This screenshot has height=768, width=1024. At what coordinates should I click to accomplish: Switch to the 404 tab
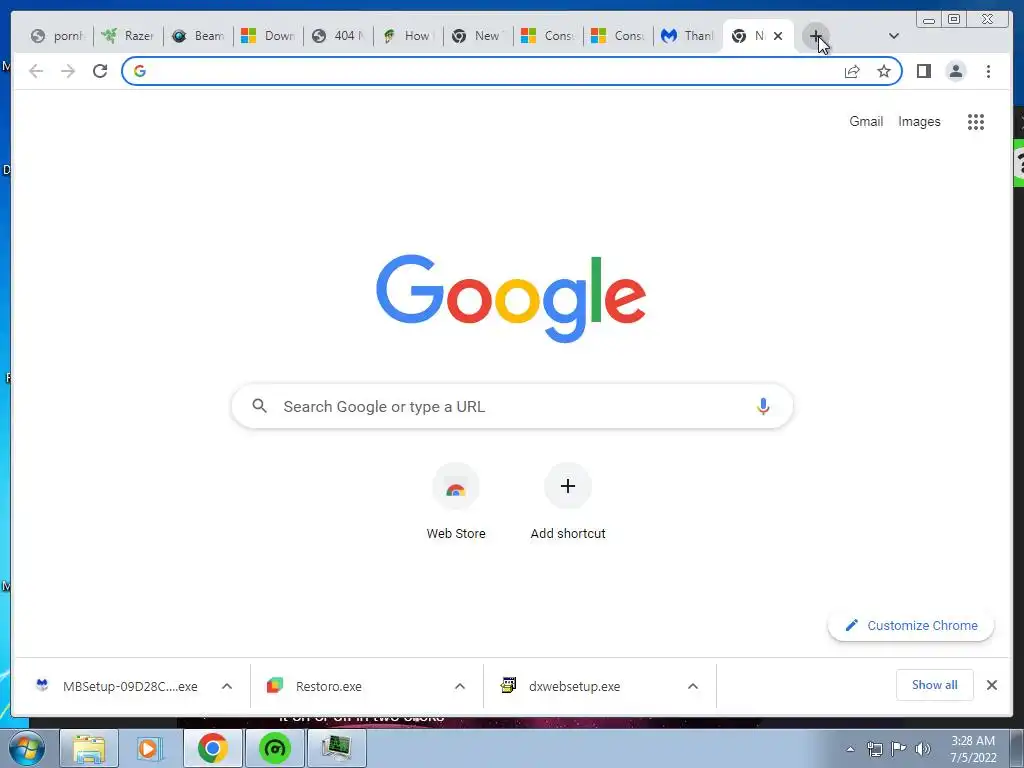[x=338, y=36]
